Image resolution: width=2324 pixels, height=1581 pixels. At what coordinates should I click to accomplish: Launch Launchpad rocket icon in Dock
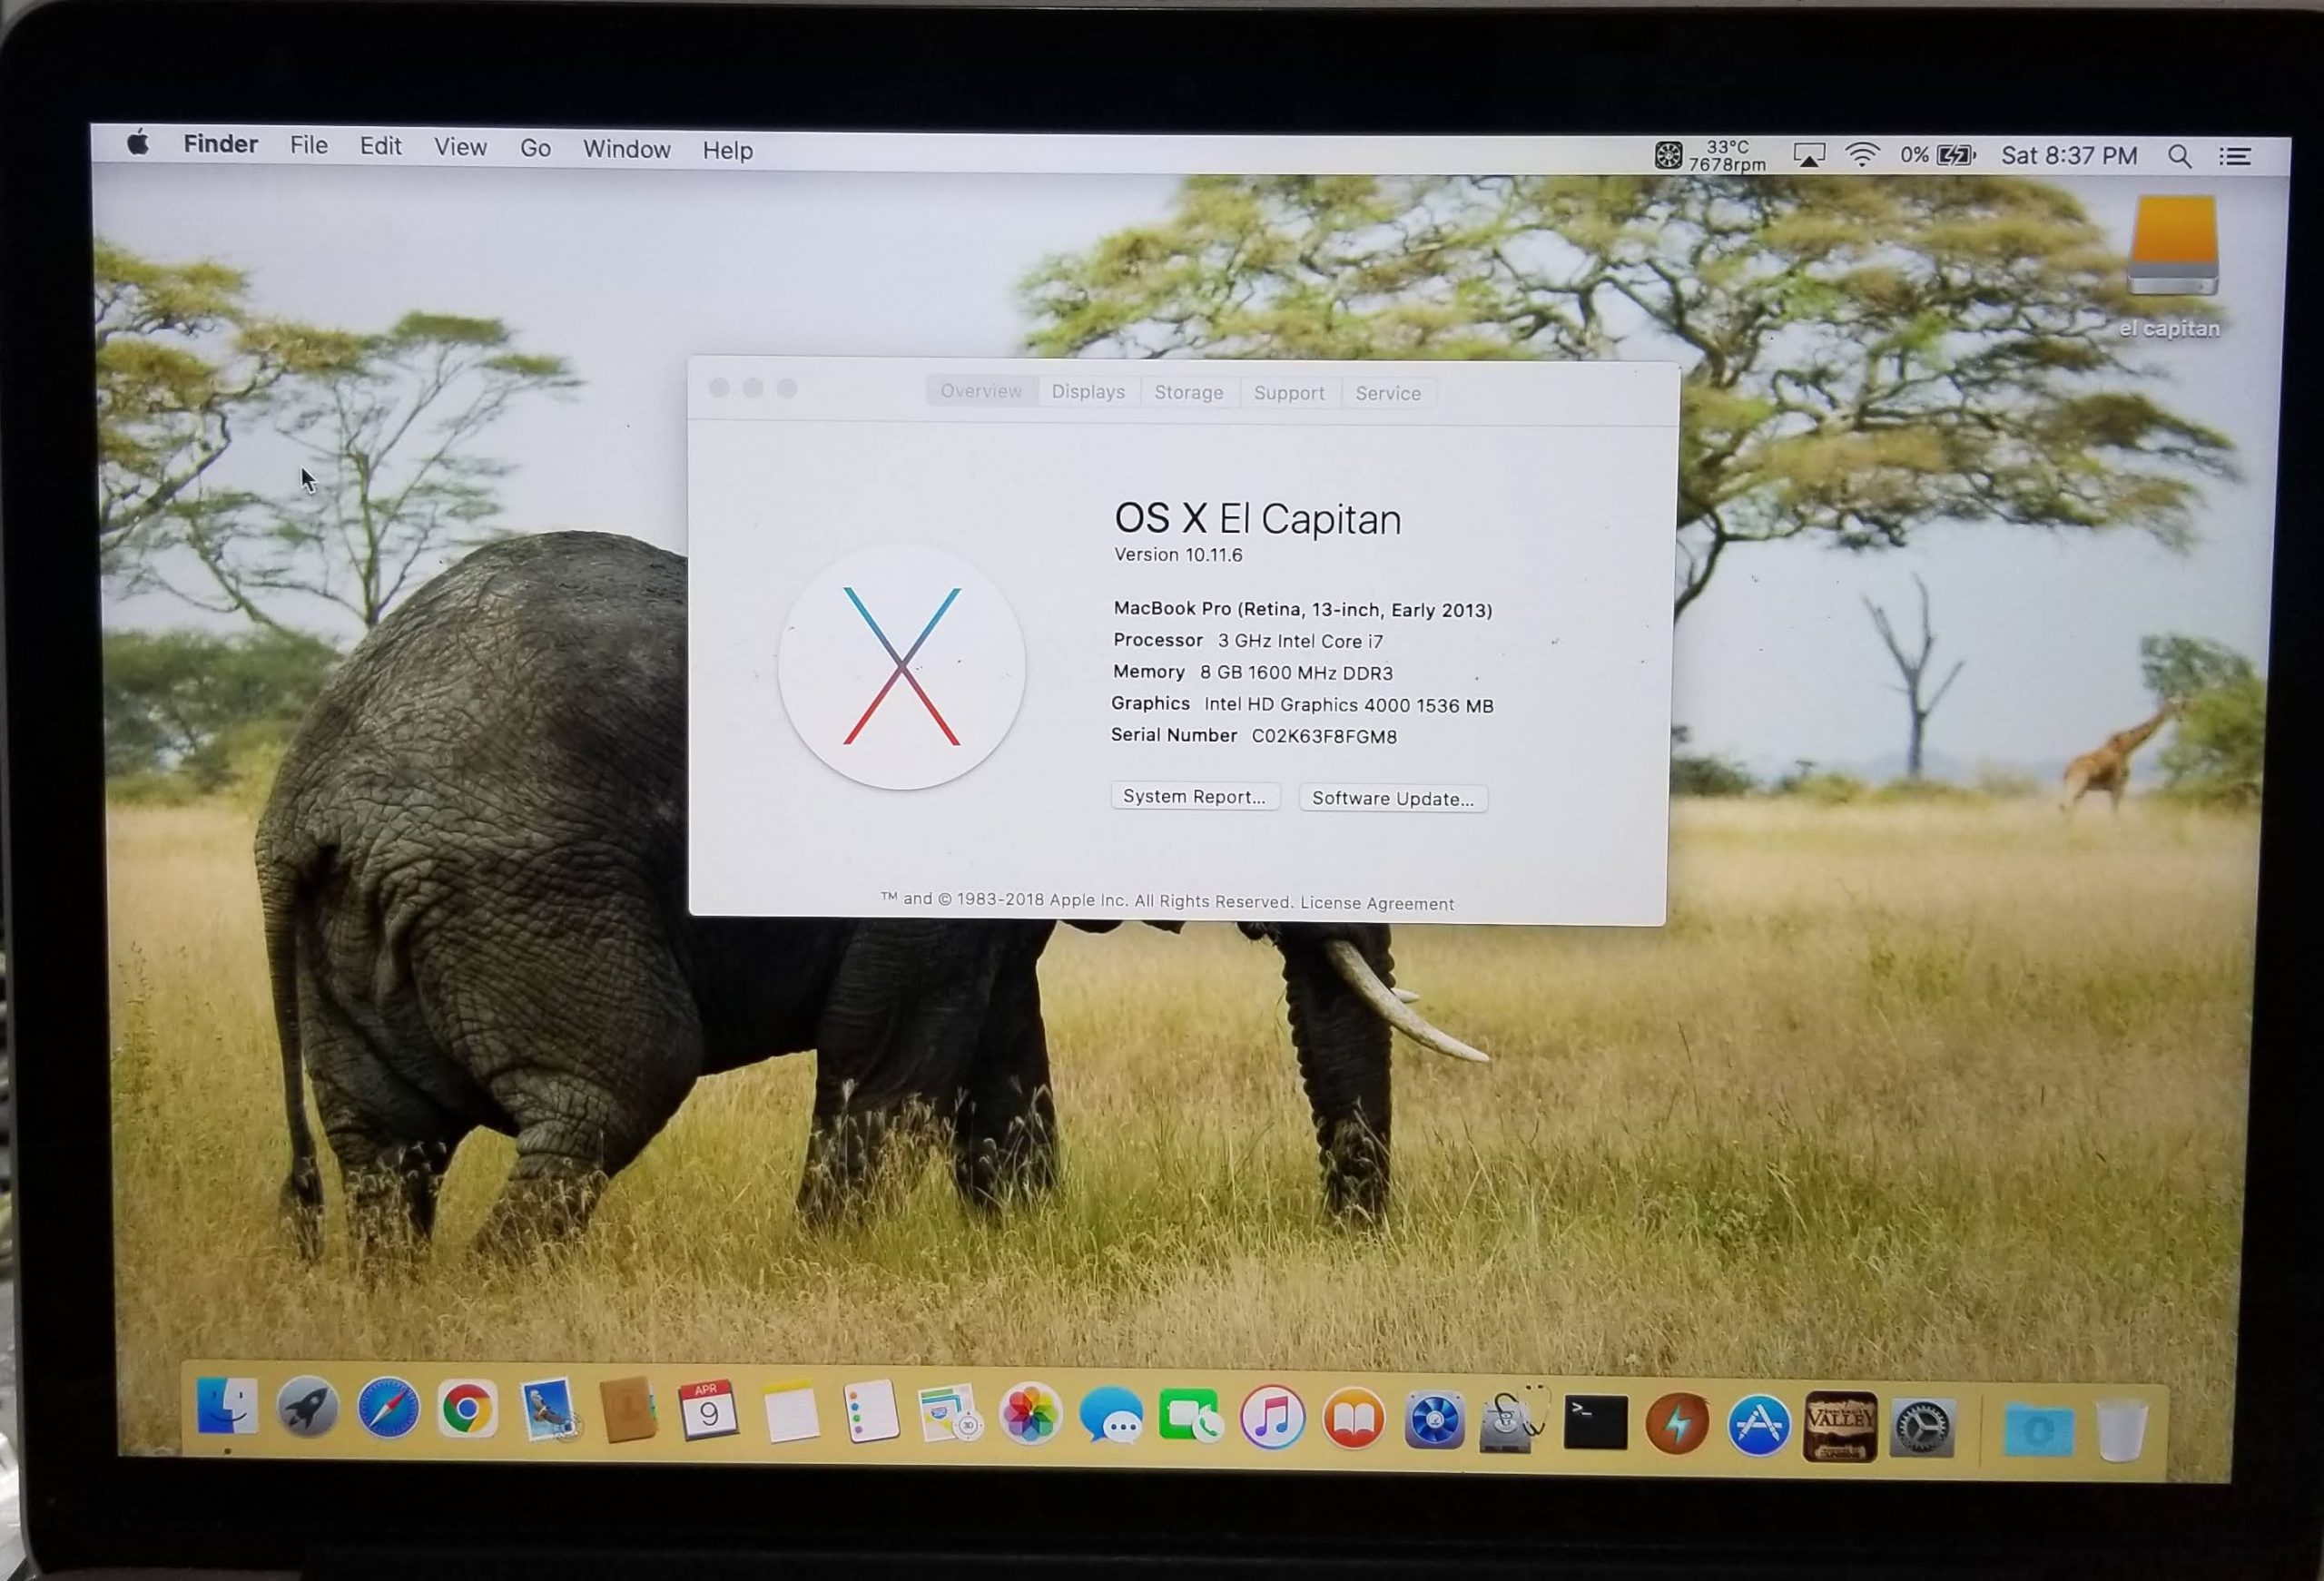(x=307, y=1407)
